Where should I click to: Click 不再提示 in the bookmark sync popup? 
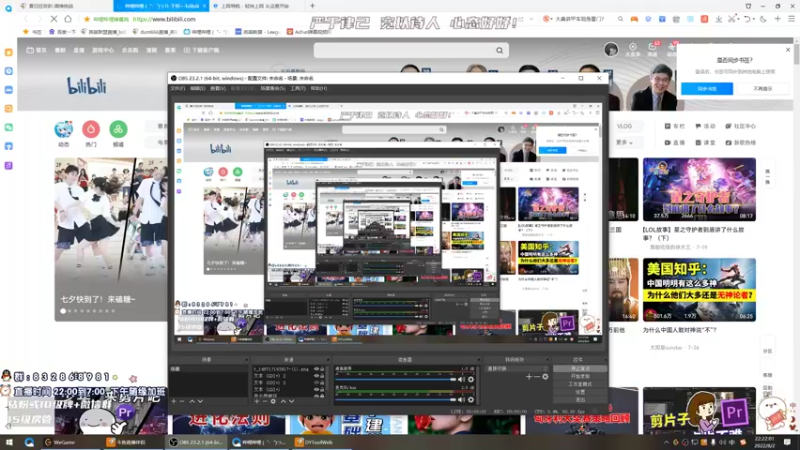[763, 88]
